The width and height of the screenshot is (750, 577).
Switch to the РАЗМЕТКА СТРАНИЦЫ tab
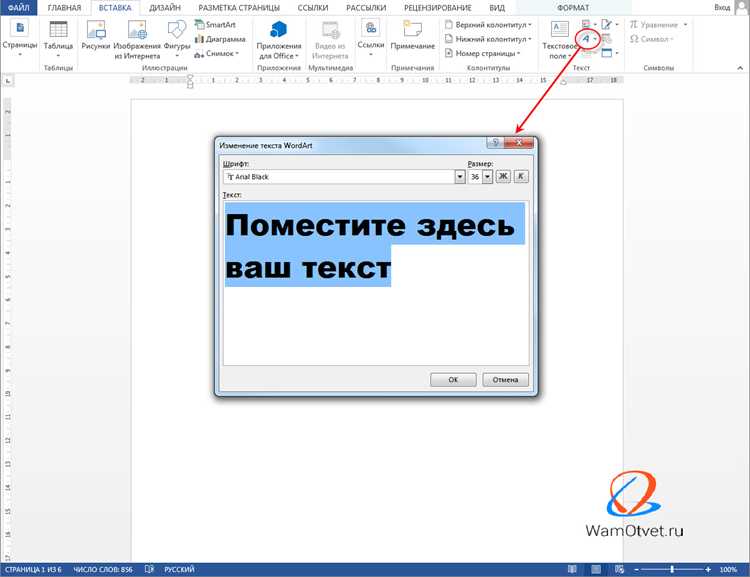[x=239, y=8]
